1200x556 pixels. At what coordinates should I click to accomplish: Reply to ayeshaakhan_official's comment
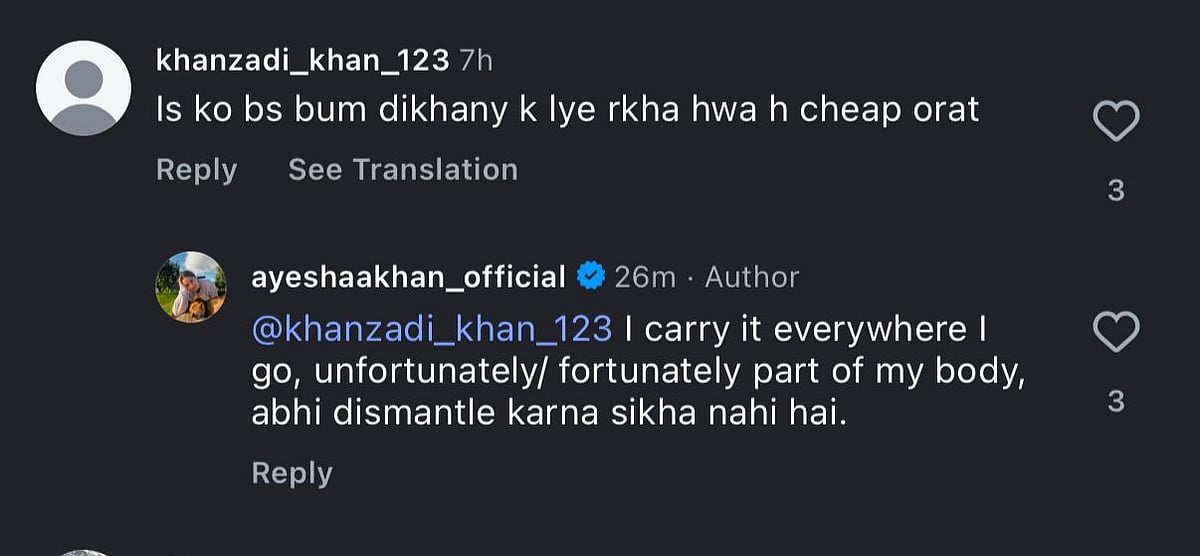coord(291,473)
